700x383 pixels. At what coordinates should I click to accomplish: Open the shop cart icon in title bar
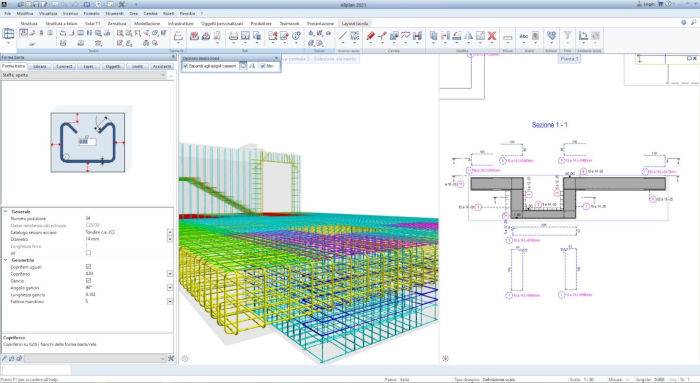659,4
